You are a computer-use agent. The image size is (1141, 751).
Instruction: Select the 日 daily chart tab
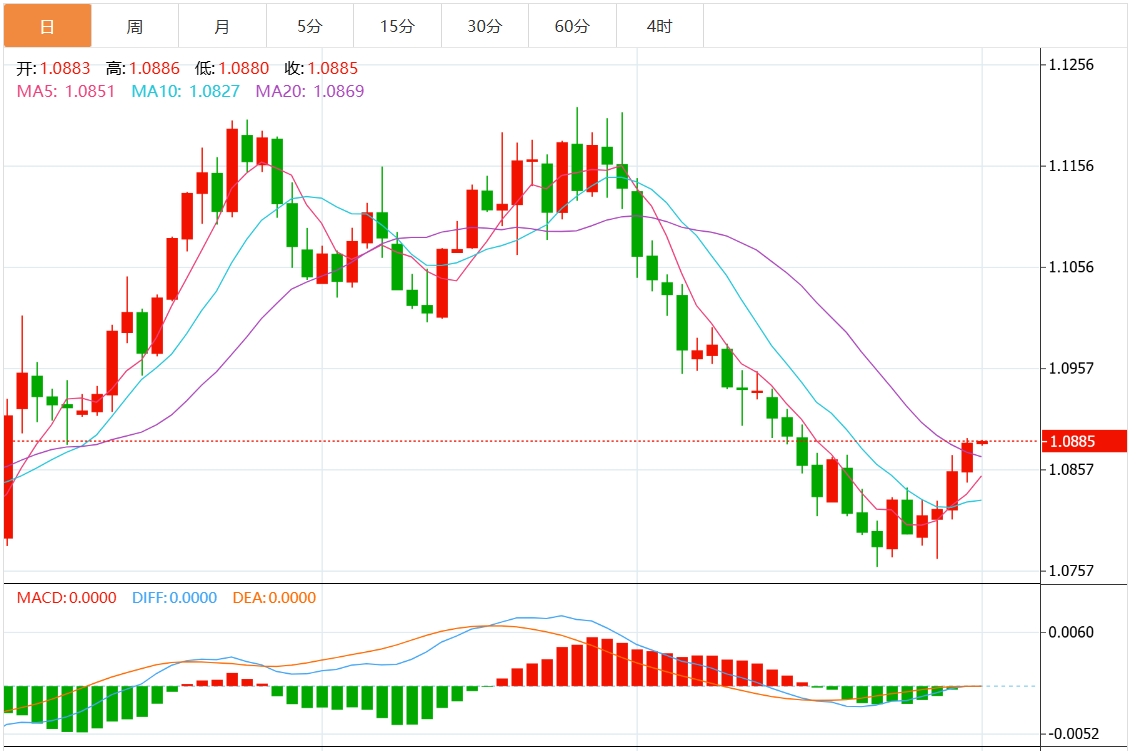[47, 26]
